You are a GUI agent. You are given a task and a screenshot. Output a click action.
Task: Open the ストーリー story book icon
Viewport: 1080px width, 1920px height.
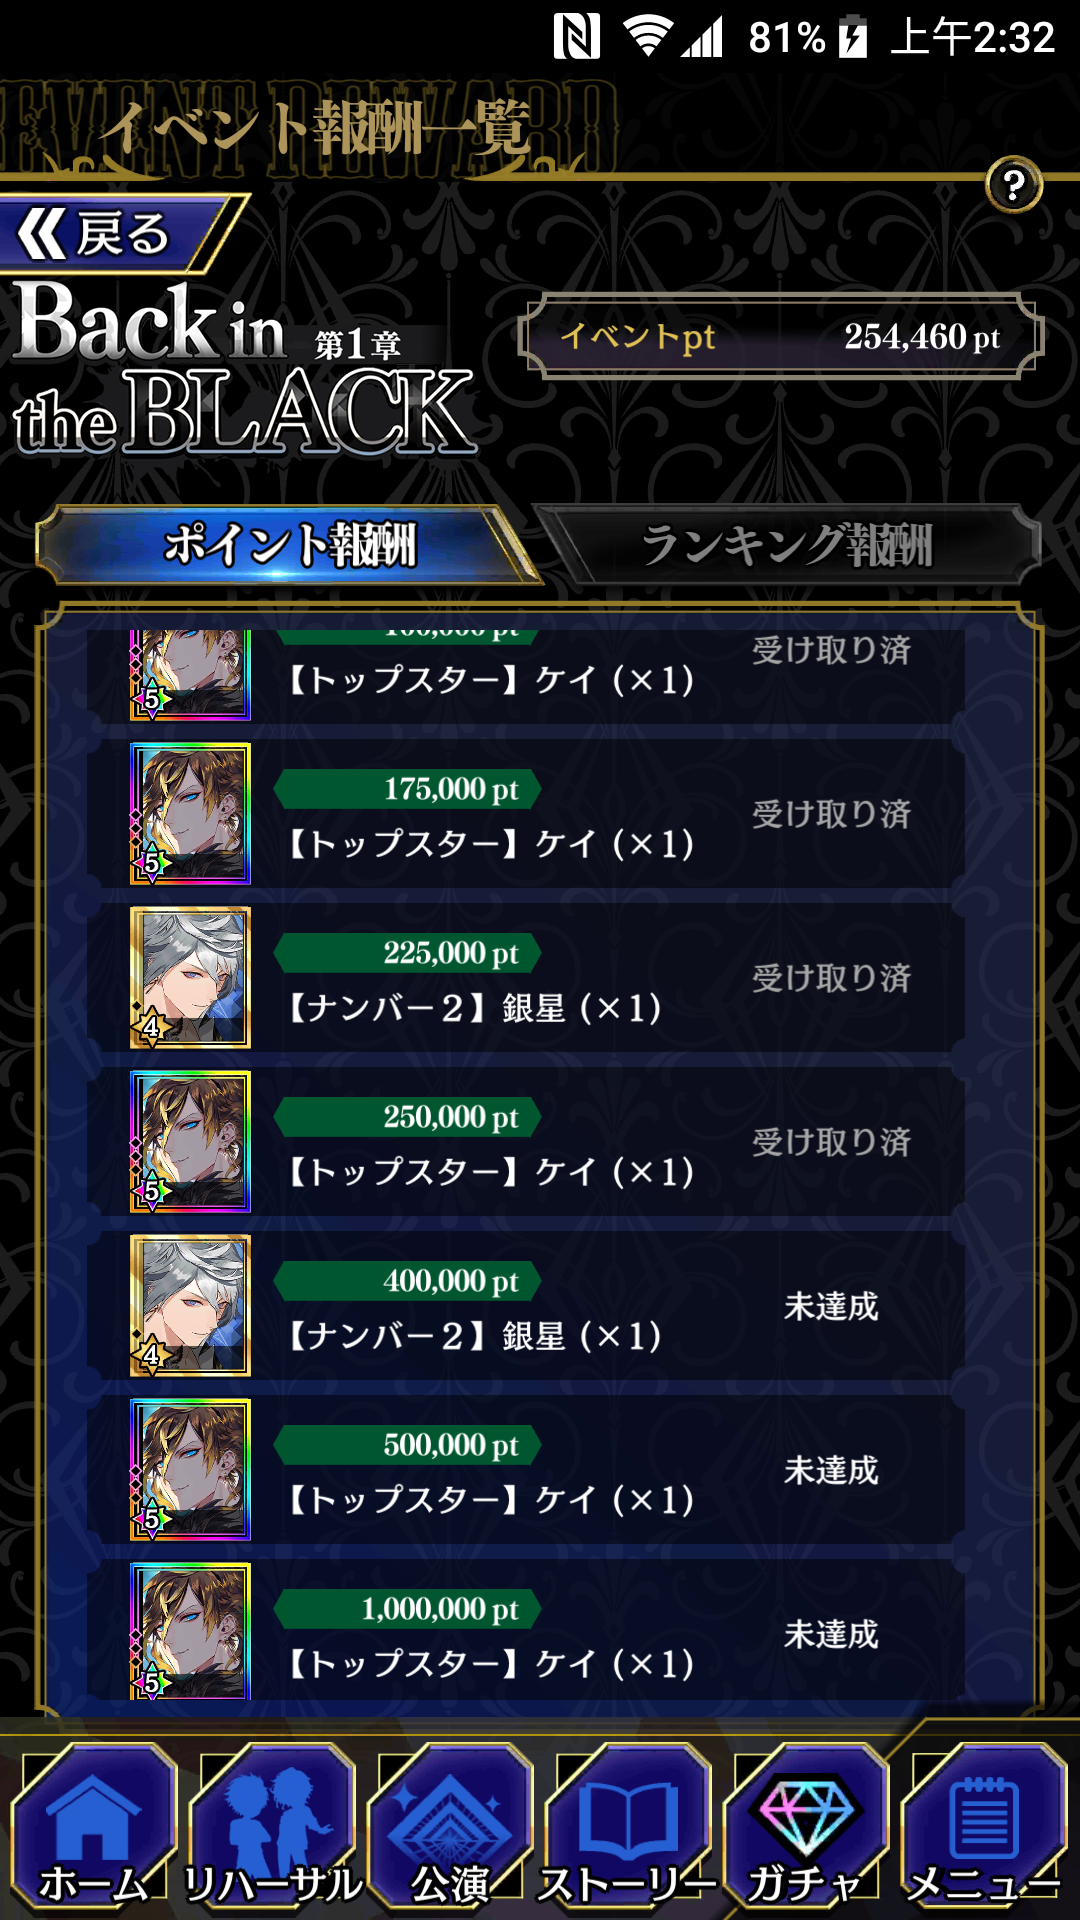(x=628, y=1830)
